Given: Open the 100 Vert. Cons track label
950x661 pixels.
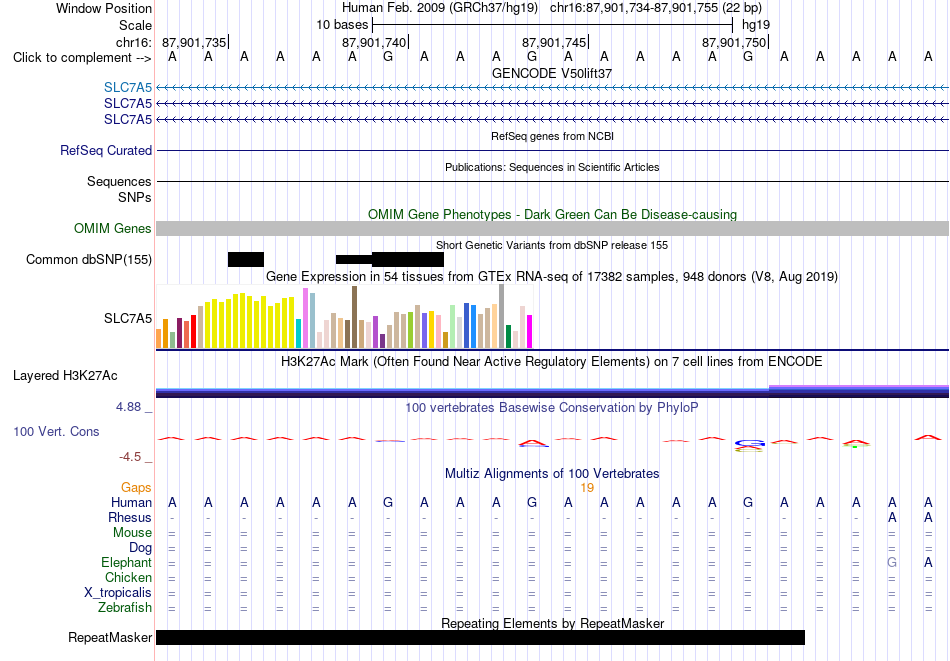Looking at the screenshot, I should click(x=56, y=431).
